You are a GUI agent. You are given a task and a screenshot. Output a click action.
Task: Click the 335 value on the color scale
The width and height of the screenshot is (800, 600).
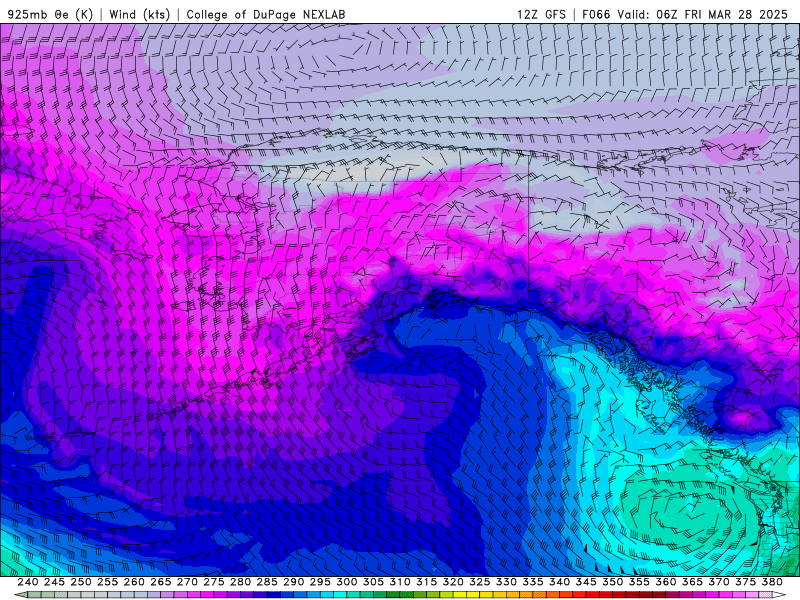(532, 582)
